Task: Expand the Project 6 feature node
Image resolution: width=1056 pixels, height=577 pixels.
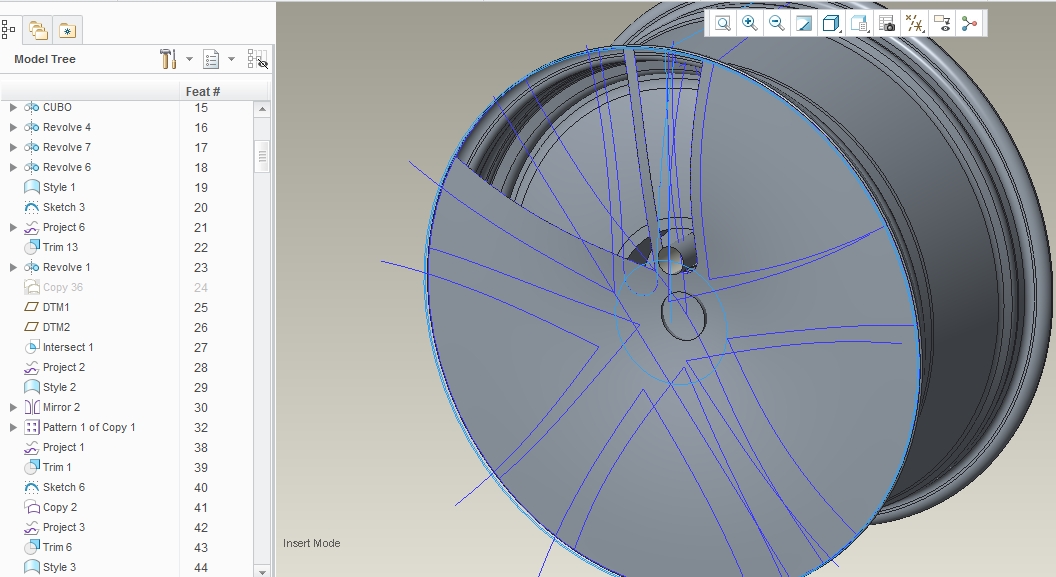Action: tap(13, 227)
